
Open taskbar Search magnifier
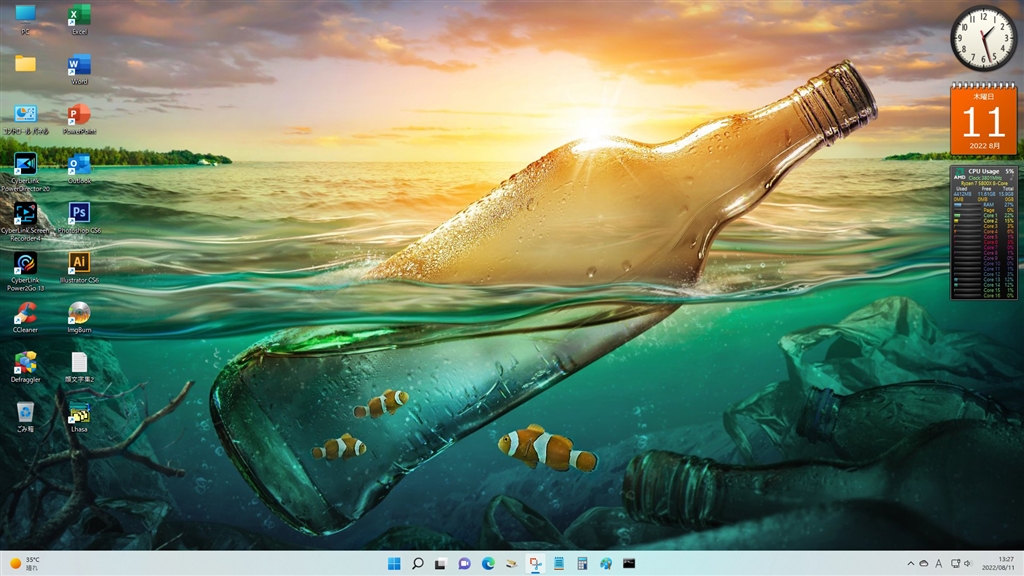417,564
